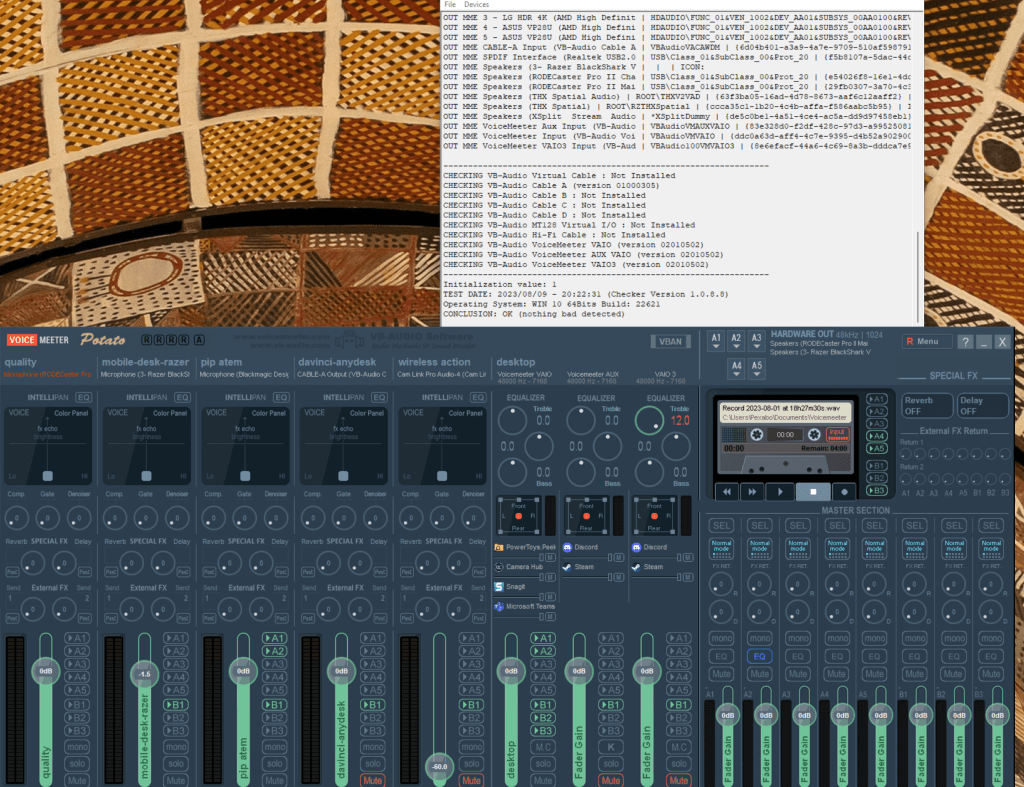Select input device for pip atem strip

tap(244, 375)
